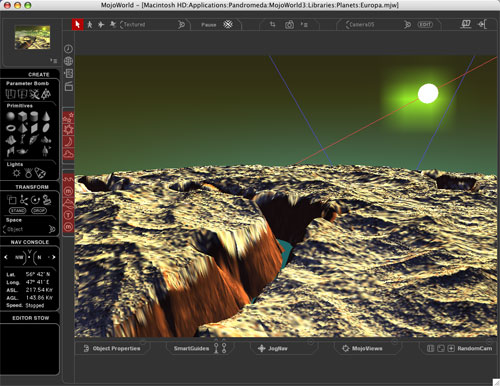Click the DROP button
Viewport: 500px width, 386px height.
pyautogui.click(x=39, y=211)
